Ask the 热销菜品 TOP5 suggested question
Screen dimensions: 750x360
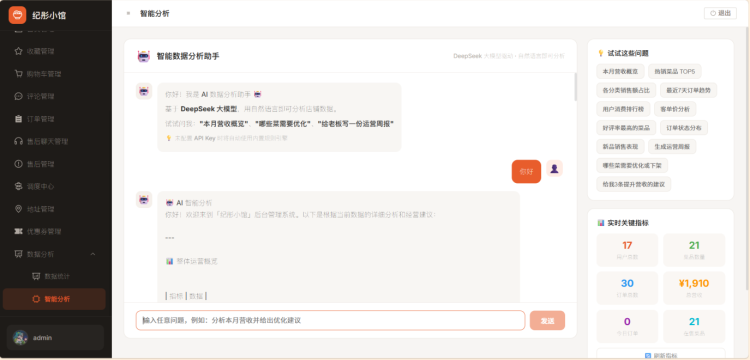coord(674,71)
